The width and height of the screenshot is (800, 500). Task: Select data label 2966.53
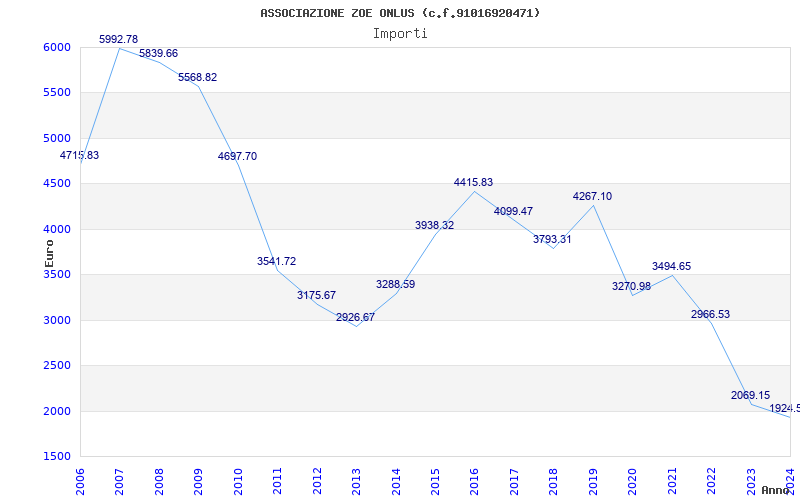(711, 314)
